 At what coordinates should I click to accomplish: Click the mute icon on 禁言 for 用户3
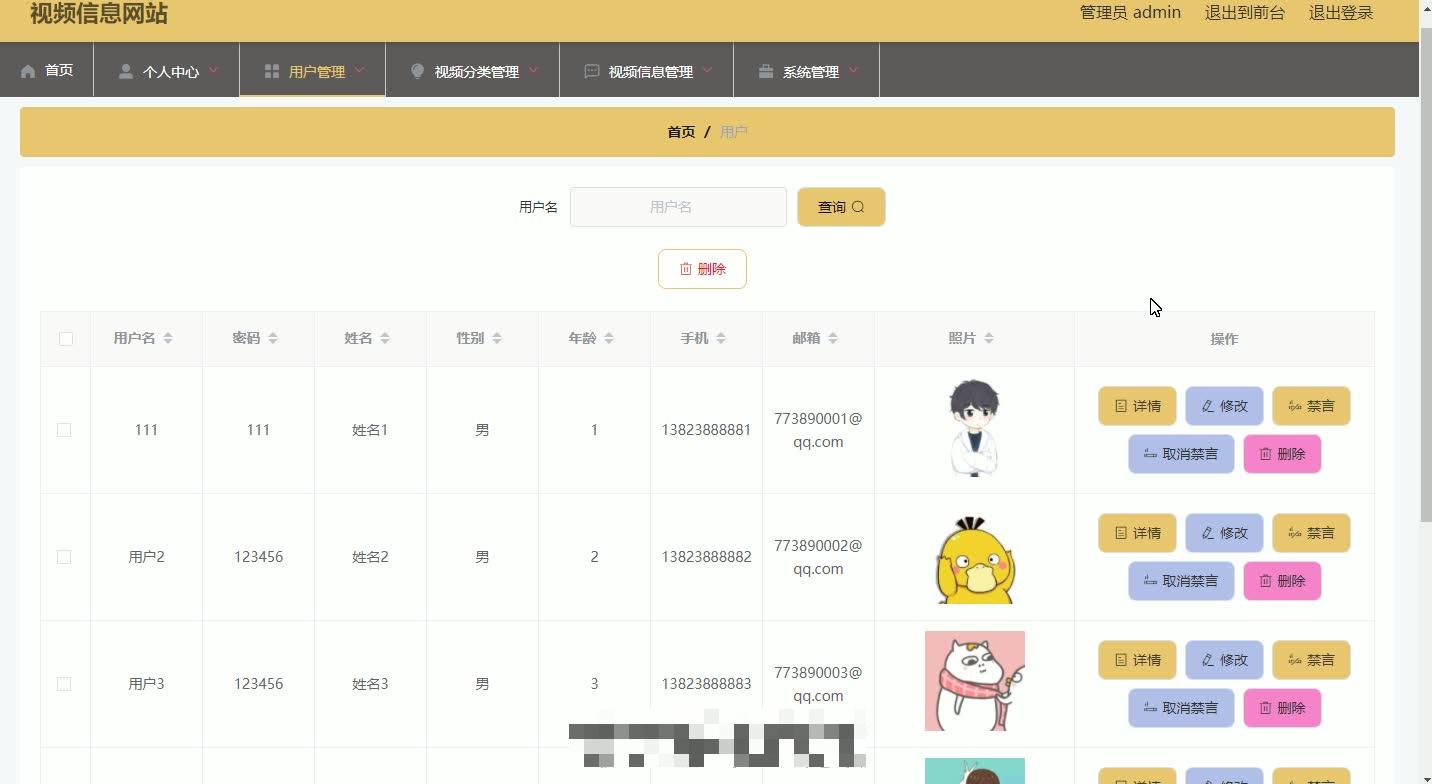tap(1297, 660)
